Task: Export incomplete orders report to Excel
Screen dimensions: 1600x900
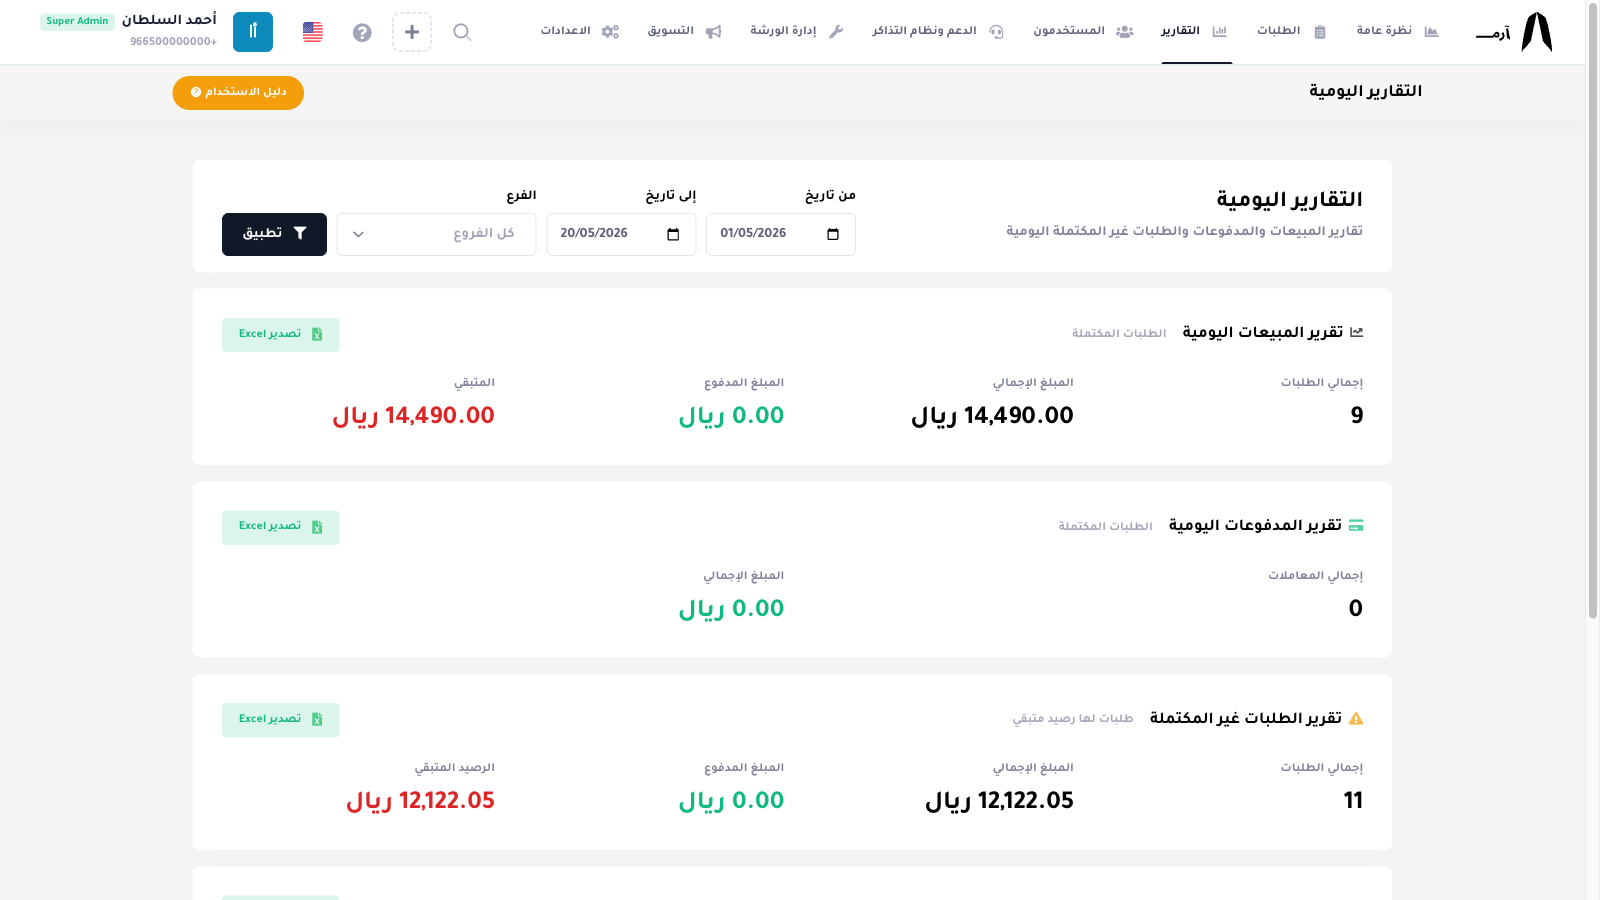Action: click(281, 720)
